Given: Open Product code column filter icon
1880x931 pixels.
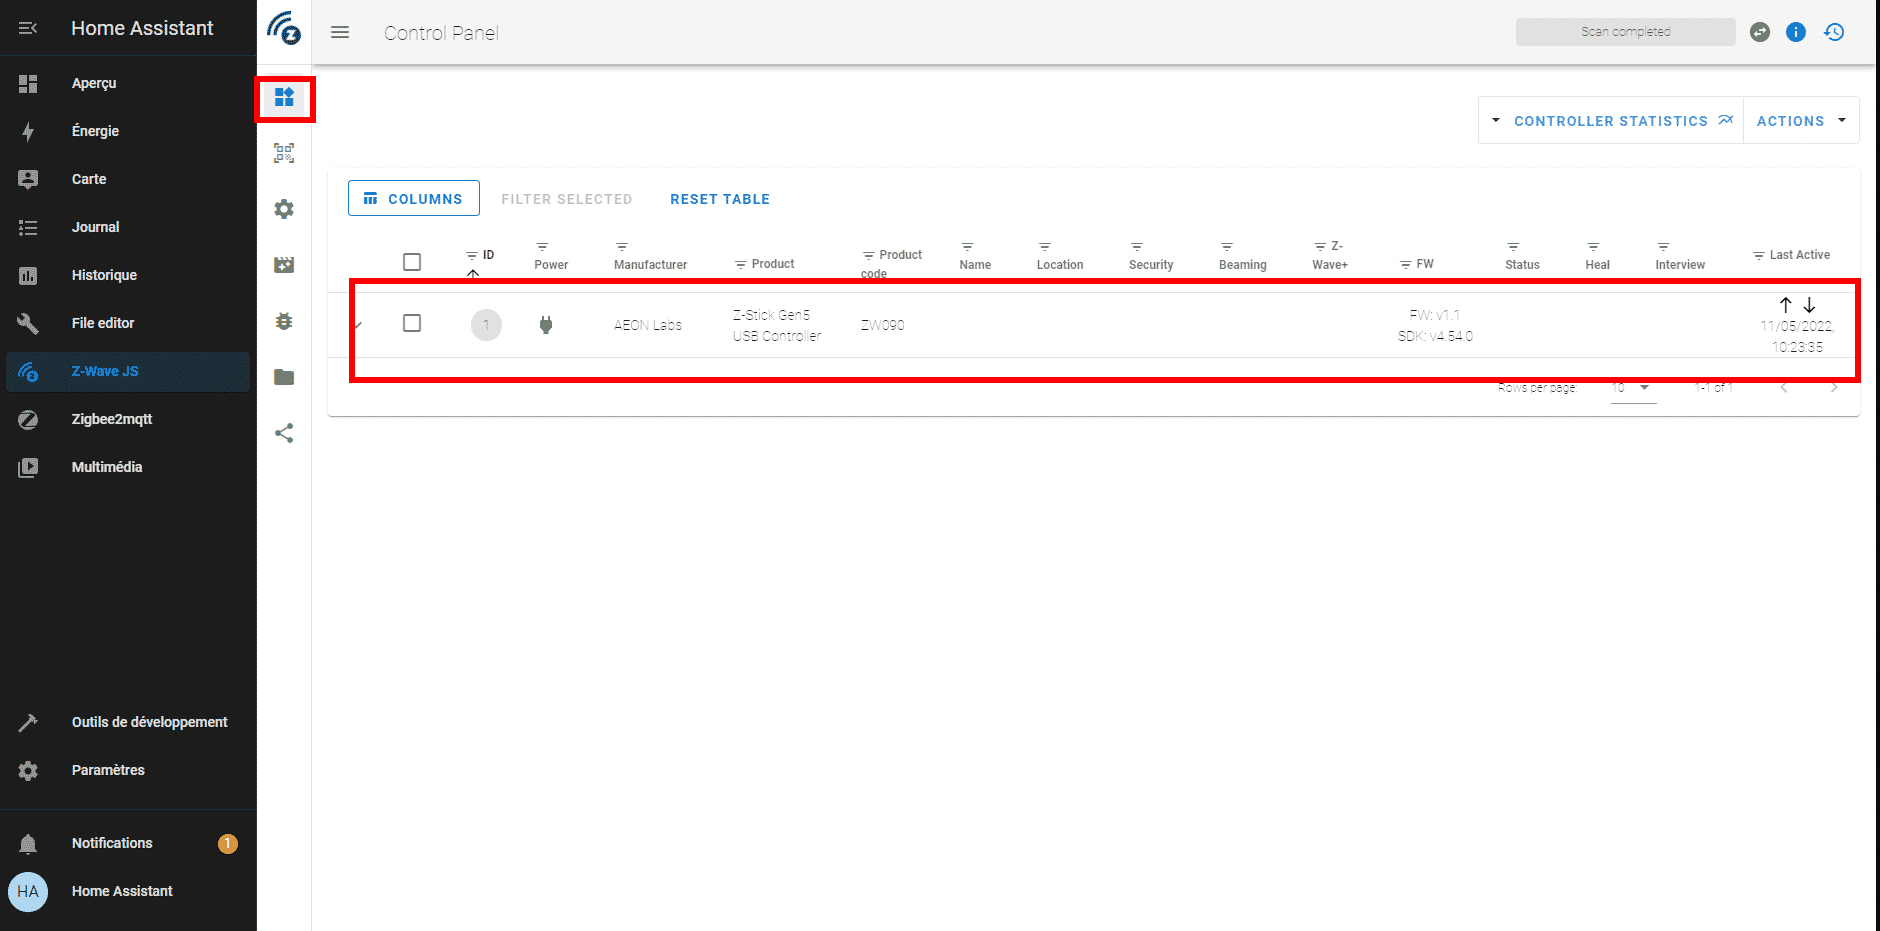Looking at the screenshot, I should [869, 255].
